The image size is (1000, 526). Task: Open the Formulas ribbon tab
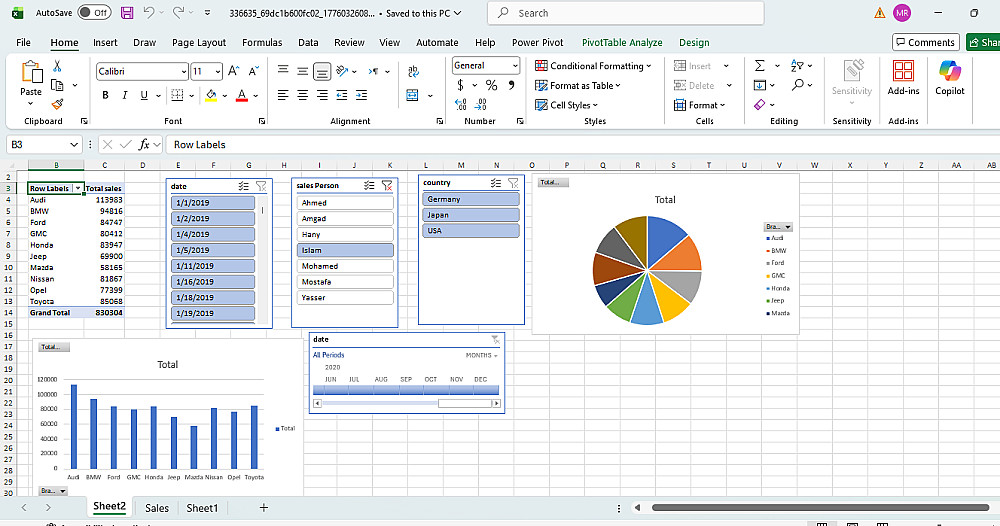(x=262, y=43)
